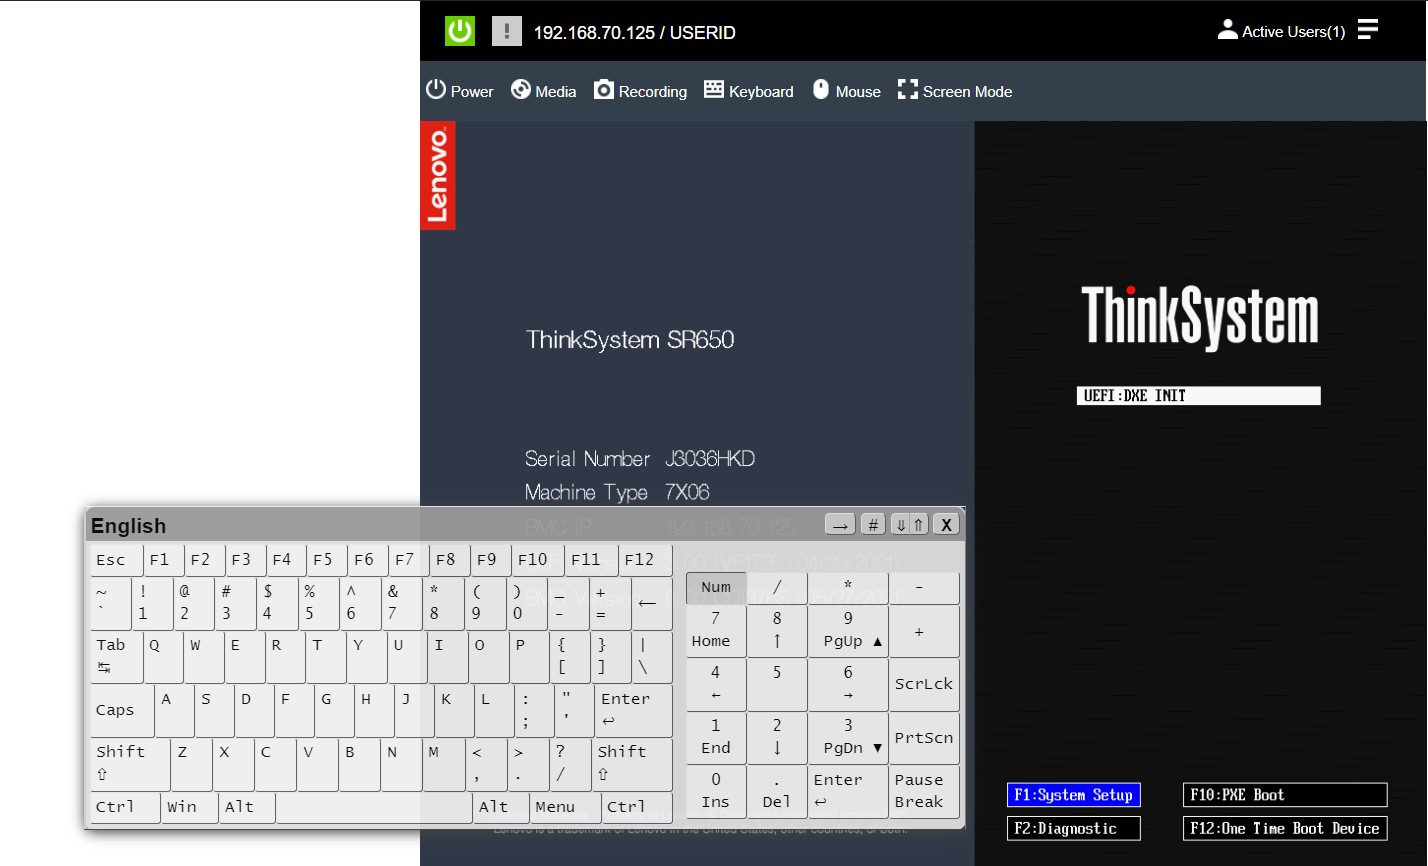Click the UEFI:DXE INIT progress bar
The image size is (1428, 866).
coord(1199,396)
